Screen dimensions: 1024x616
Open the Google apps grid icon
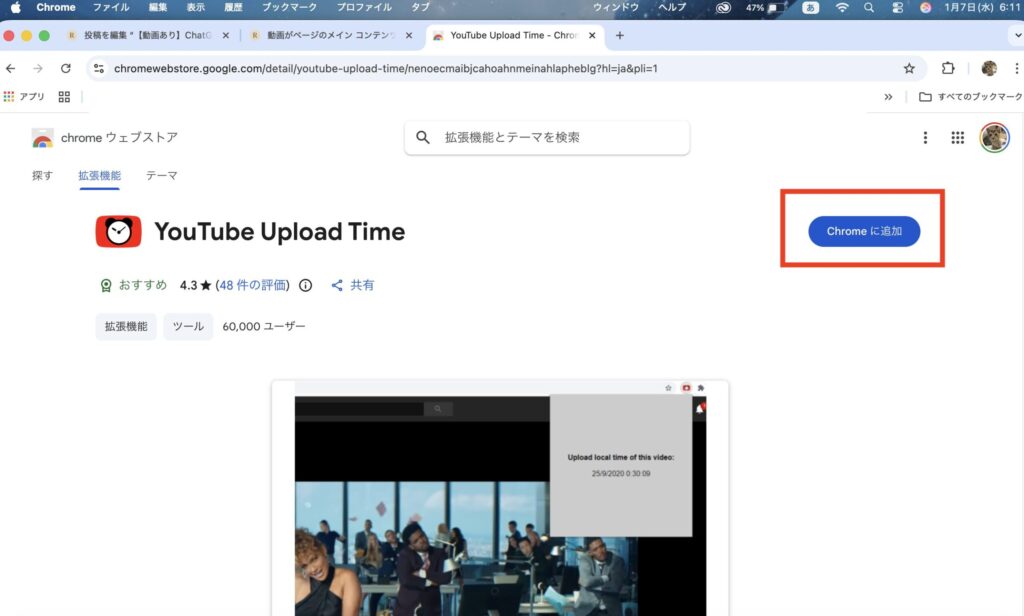coord(957,138)
